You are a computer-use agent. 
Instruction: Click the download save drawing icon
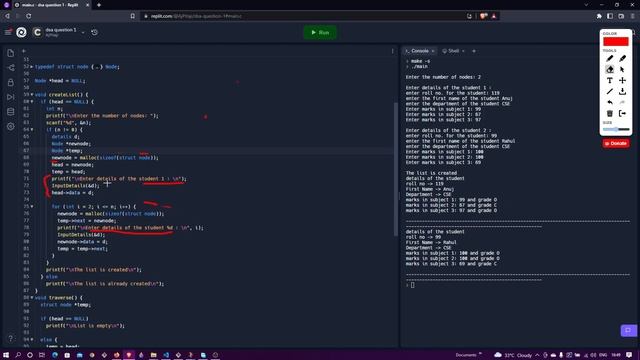[x=622, y=91]
